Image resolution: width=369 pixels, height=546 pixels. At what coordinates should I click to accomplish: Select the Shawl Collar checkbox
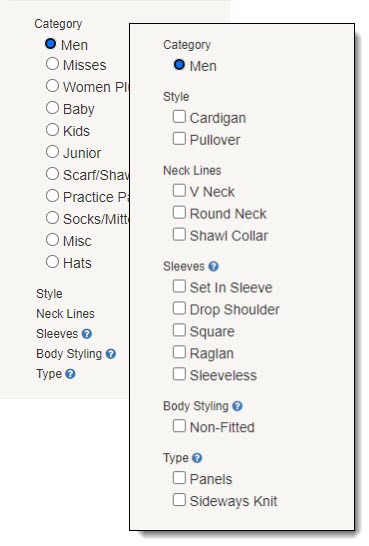[179, 234]
